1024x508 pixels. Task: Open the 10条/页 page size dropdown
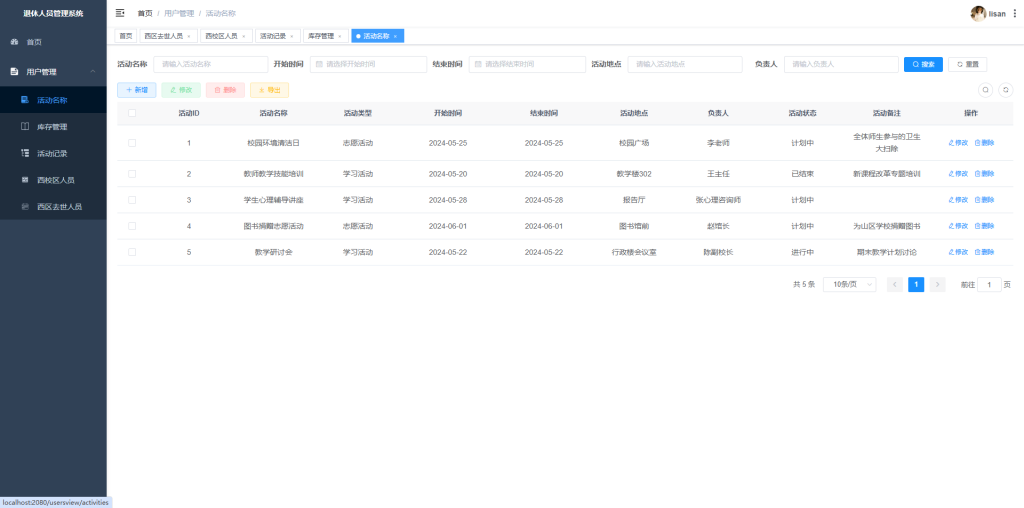[x=849, y=284]
